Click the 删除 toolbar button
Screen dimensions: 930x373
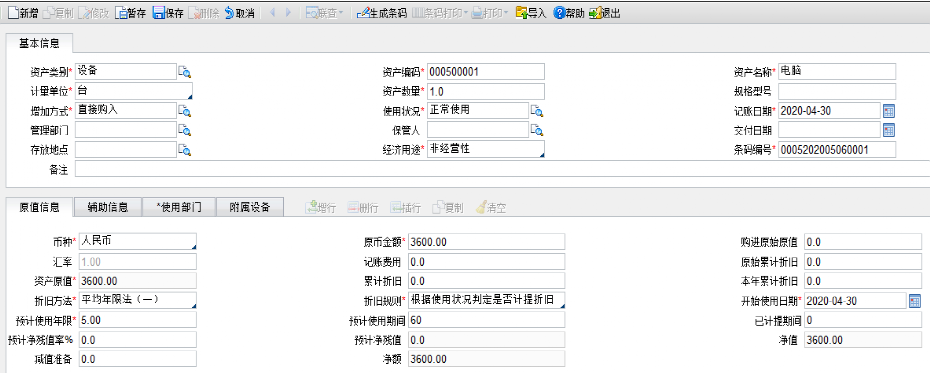pyautogui.click(x=203, y=13)
